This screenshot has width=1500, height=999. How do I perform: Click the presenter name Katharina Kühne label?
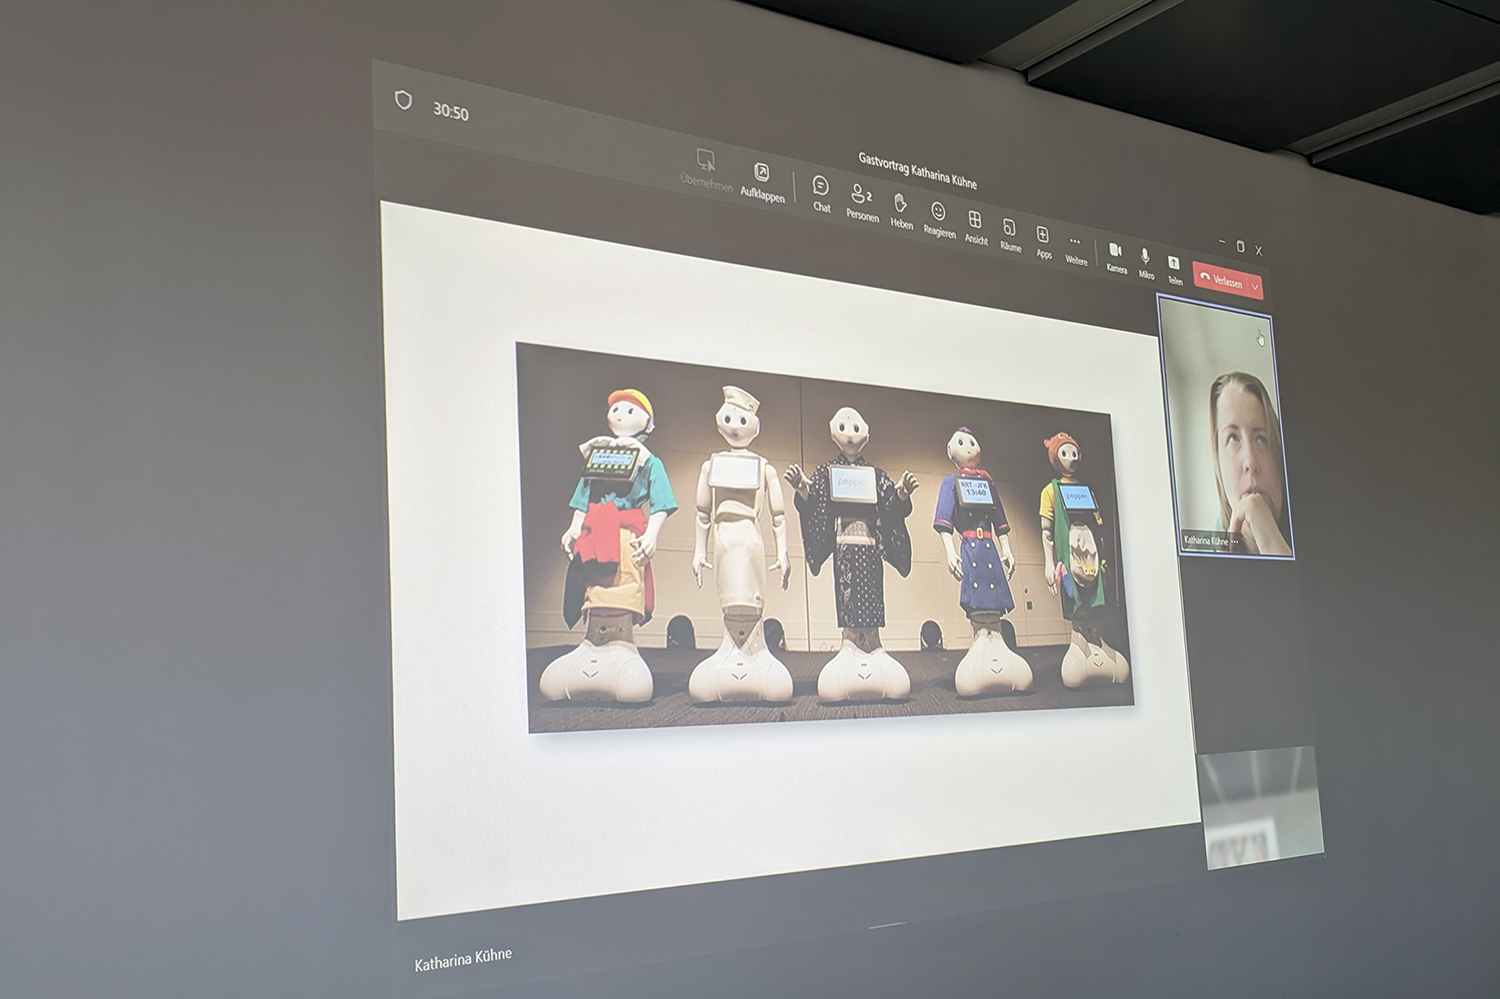point(463,959)
